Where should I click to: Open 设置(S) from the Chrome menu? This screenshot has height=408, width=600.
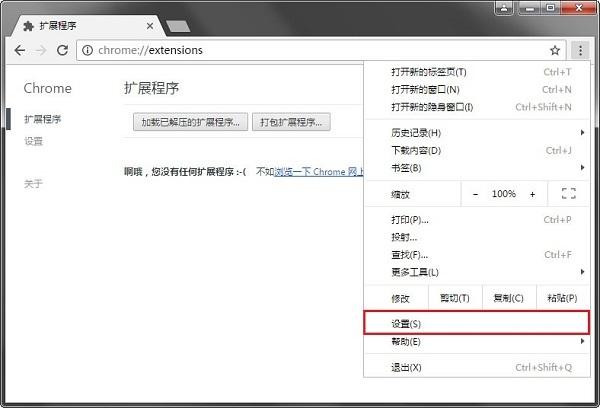point(476,324)
